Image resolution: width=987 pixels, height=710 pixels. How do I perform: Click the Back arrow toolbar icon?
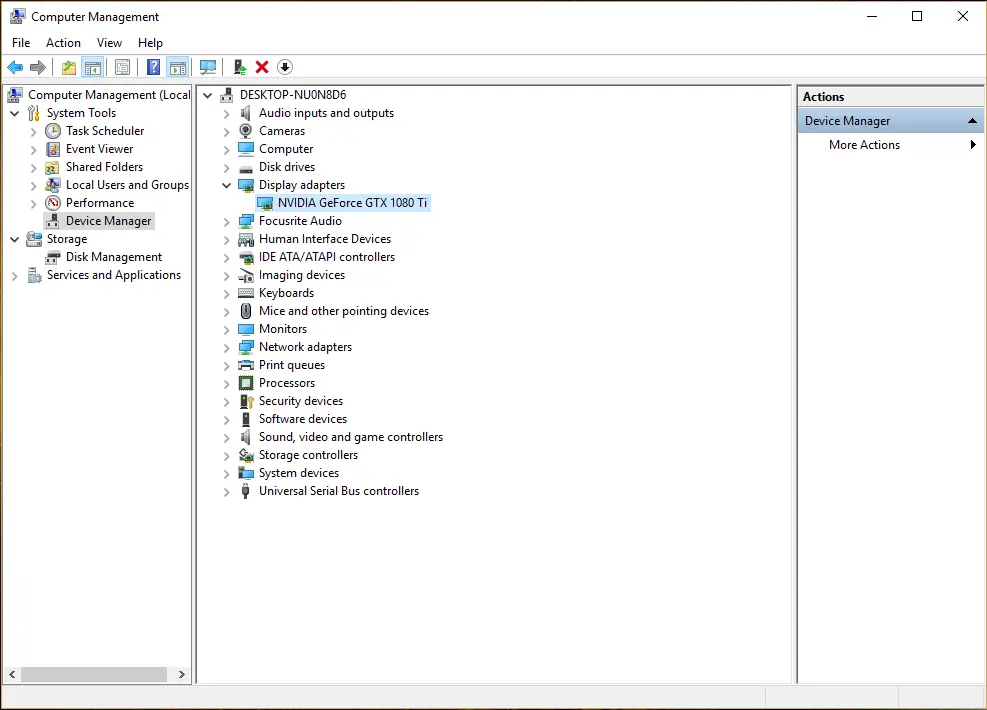(x=15, y=67)
